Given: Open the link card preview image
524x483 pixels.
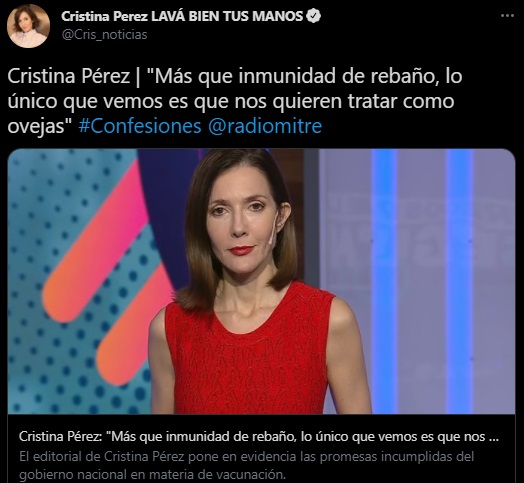Looking at the screenshot, I should [261, 281].
